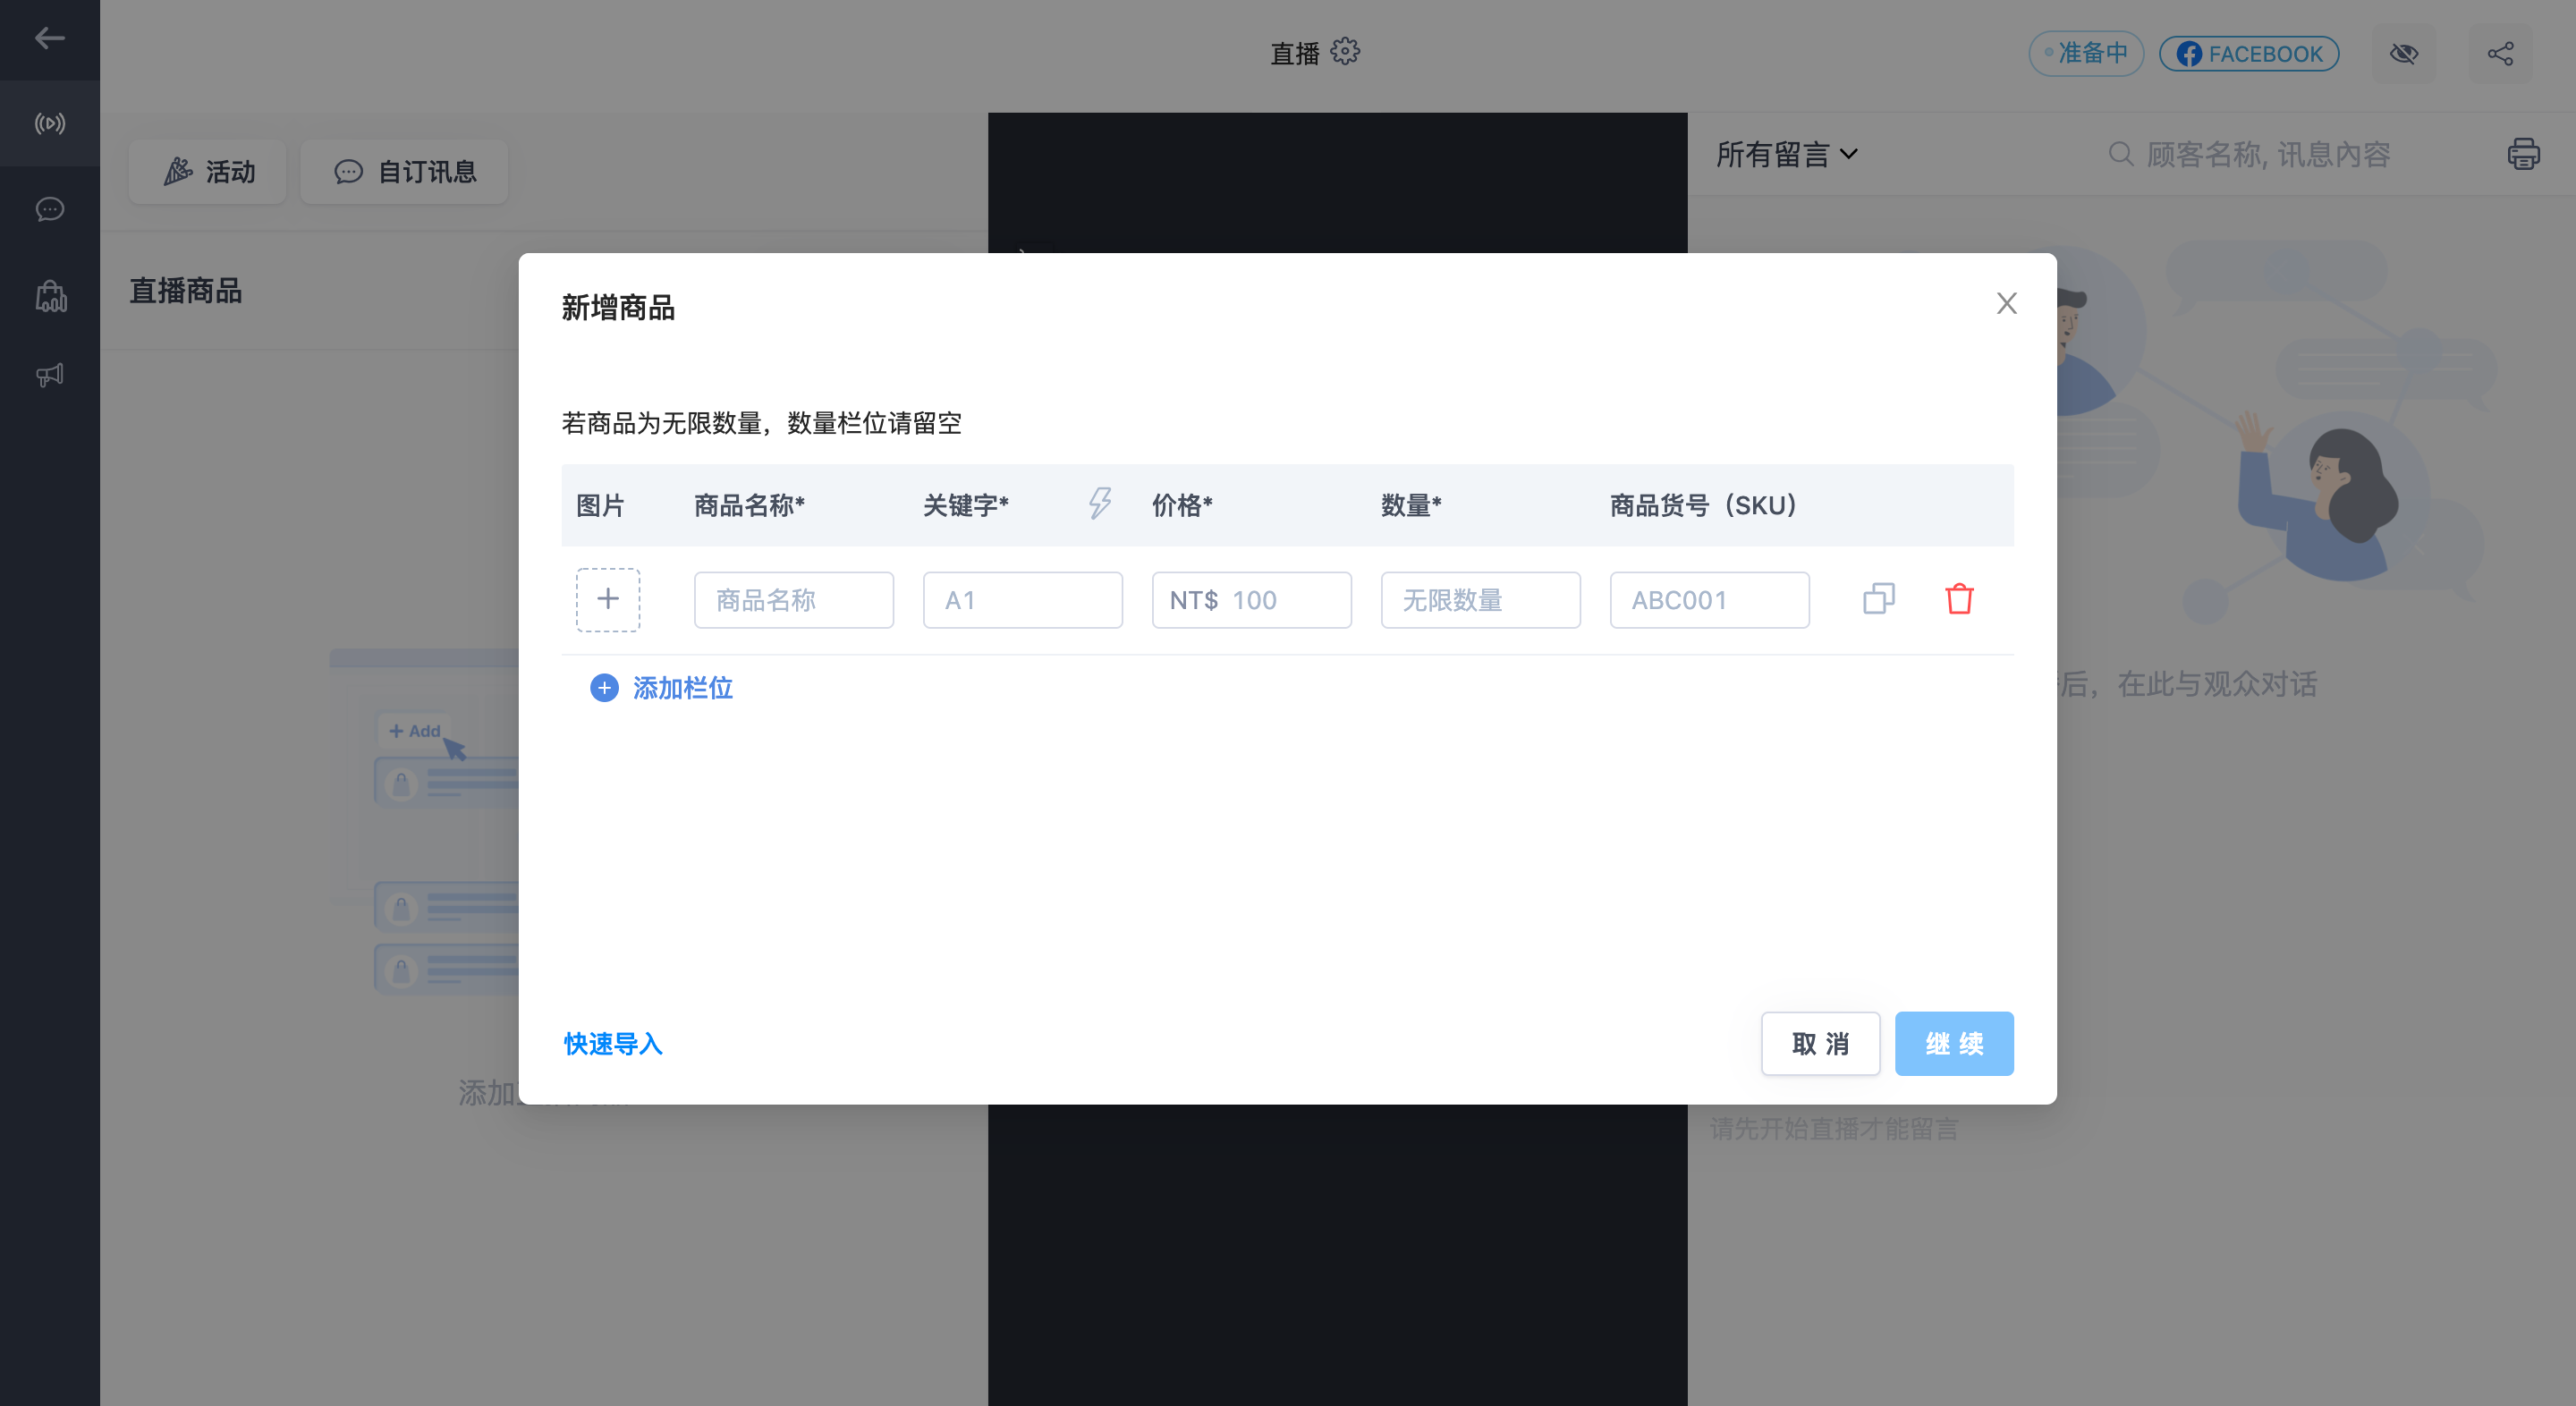2576x1406 pixels.
Task: Click the 继续 button
Action: 1954,1044
